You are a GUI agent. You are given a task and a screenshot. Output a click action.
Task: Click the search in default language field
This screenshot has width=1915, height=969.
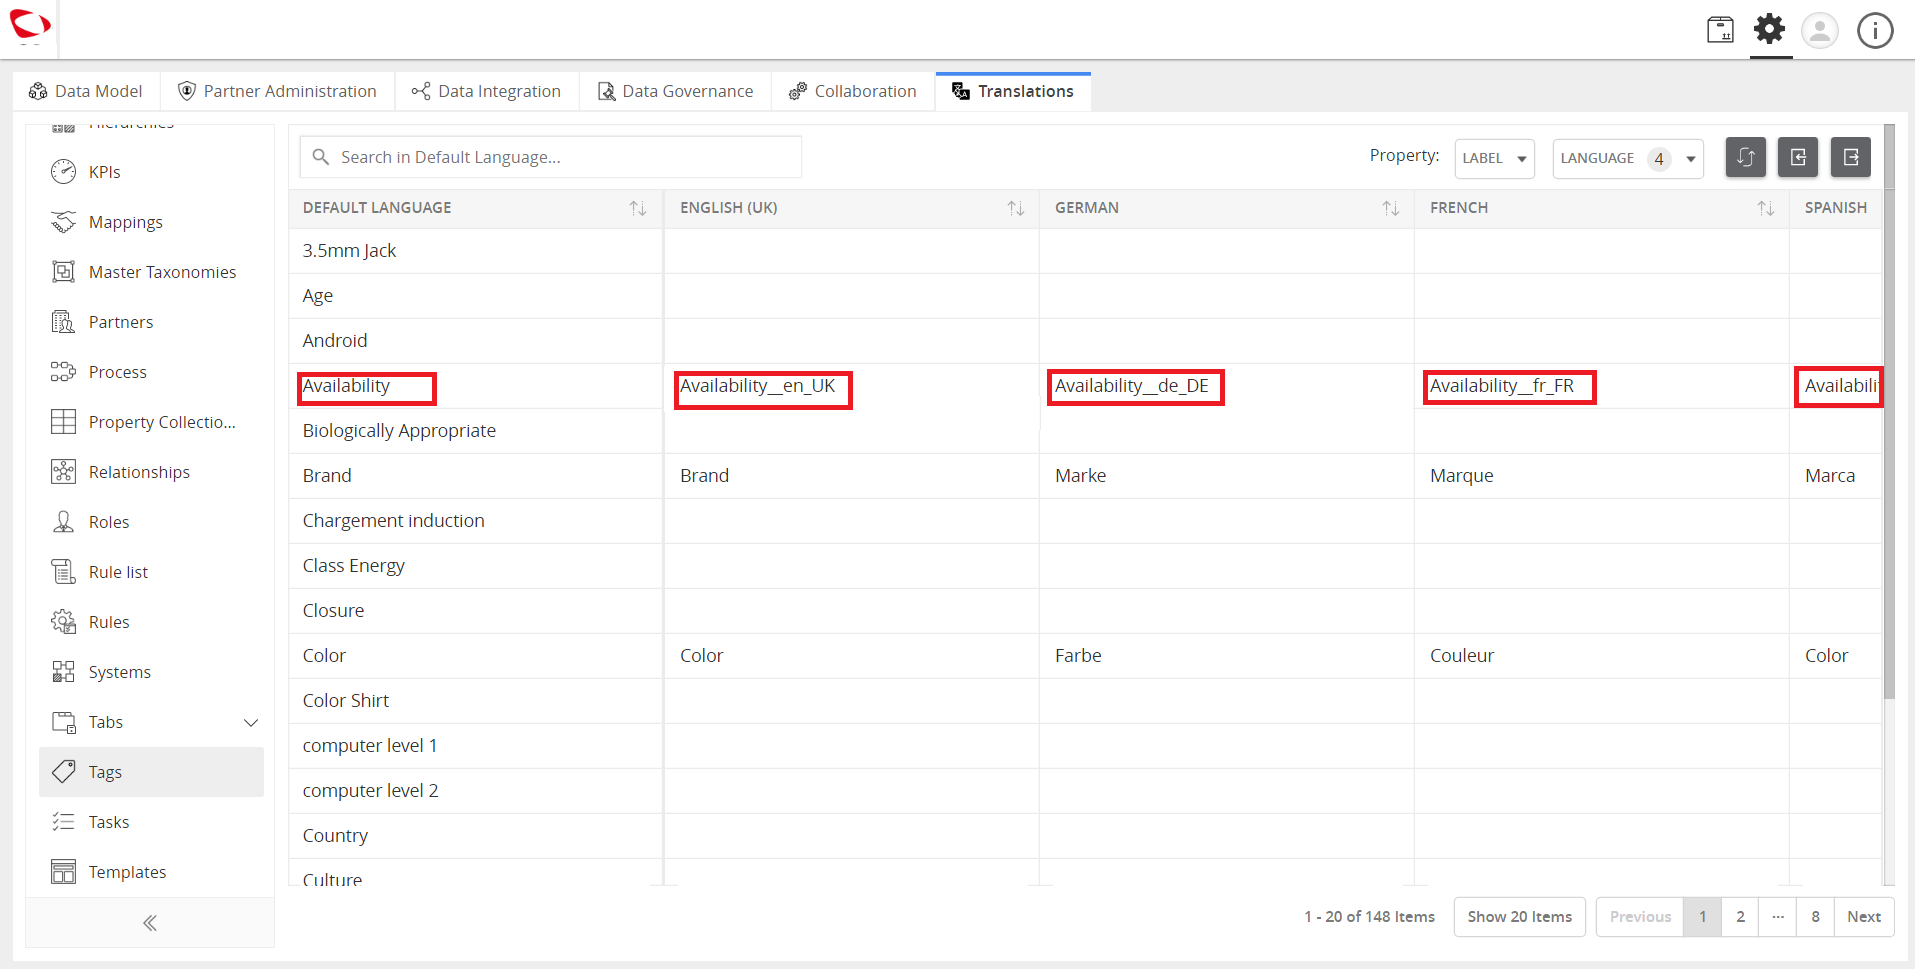point(550,157)
